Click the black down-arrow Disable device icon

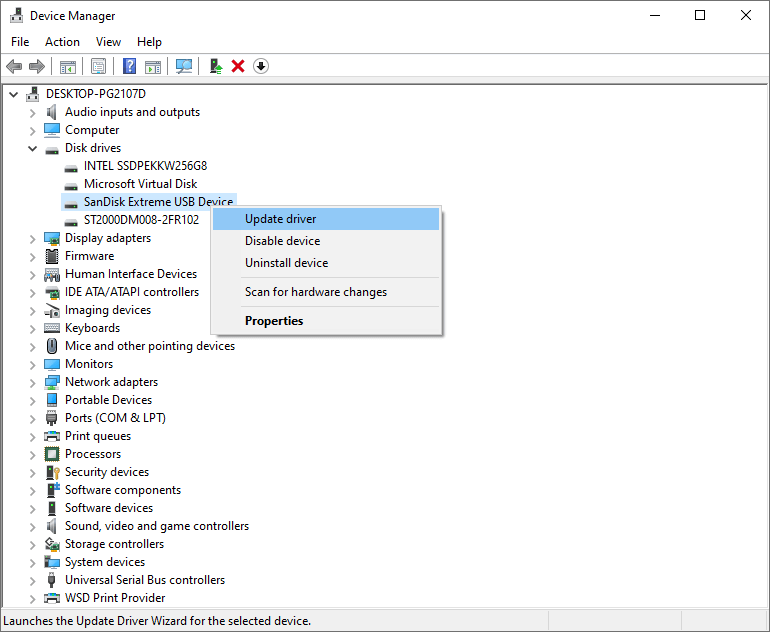[261, 67]
